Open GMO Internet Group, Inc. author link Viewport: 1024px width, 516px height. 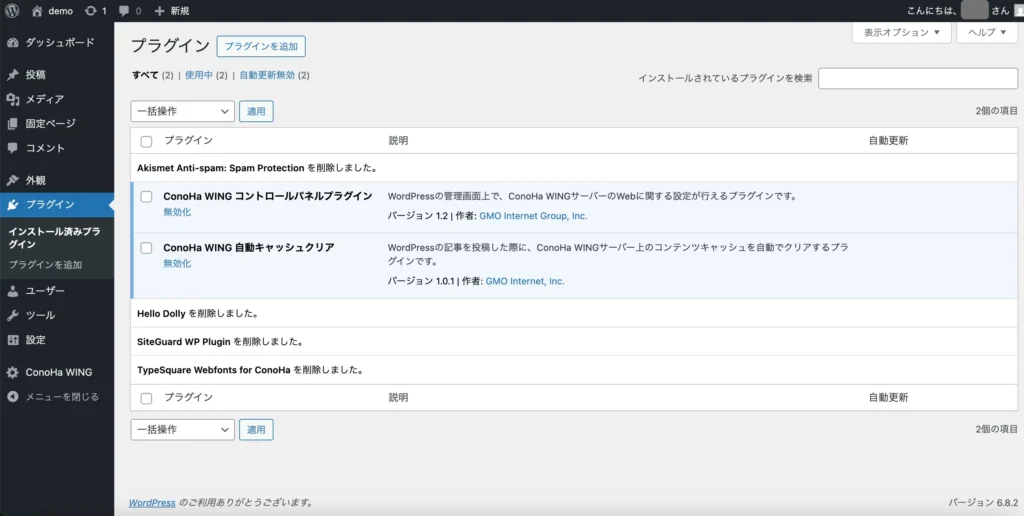534,216
